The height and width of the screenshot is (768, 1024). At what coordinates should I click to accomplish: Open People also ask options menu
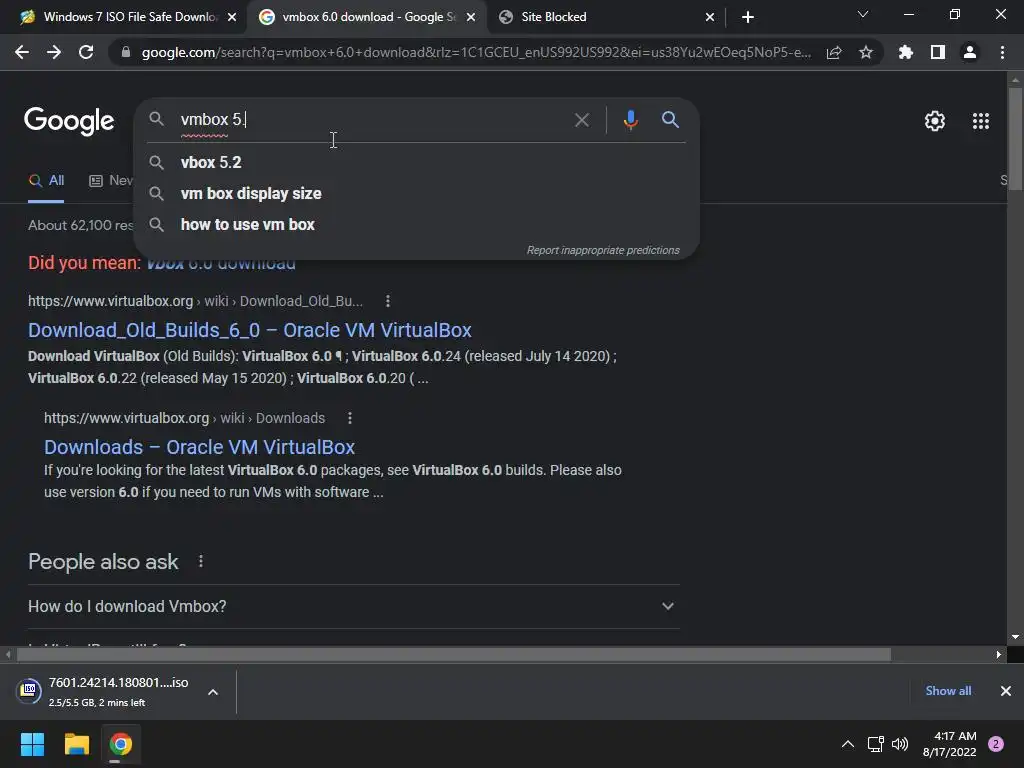[201, 561]
